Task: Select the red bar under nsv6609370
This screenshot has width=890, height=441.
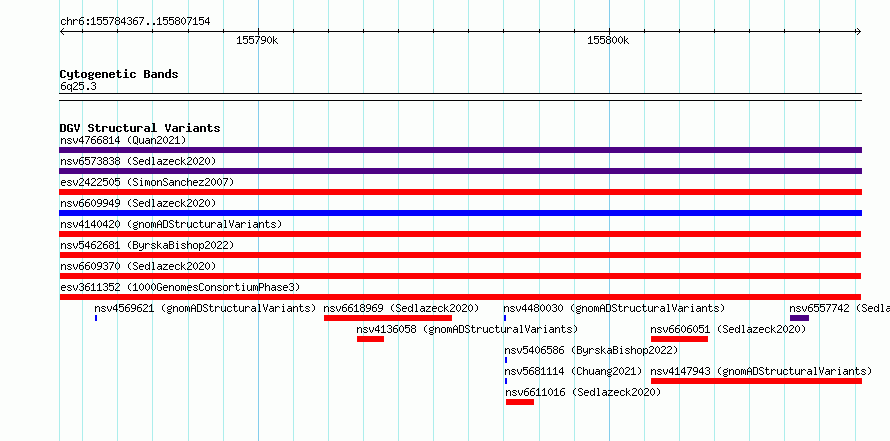Action: click(x=460, y=276)
